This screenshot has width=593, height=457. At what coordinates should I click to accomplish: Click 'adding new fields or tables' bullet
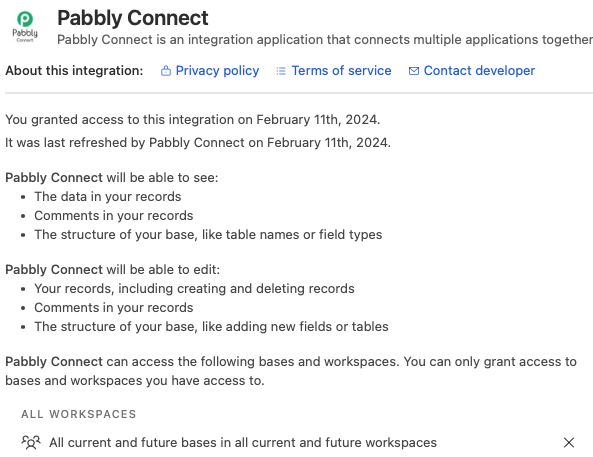(x=211, y=326)
